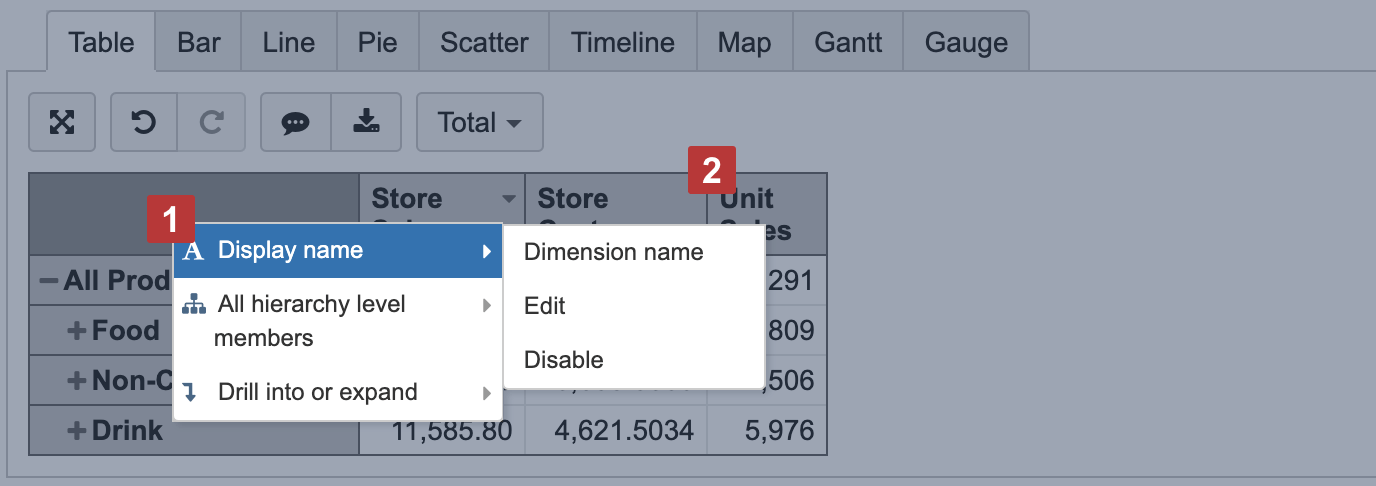This screenshot has height=486, width=1376.
Task: Choose Dimension name from the submenu
Action: pyautogui.click(x=613, y=252)
